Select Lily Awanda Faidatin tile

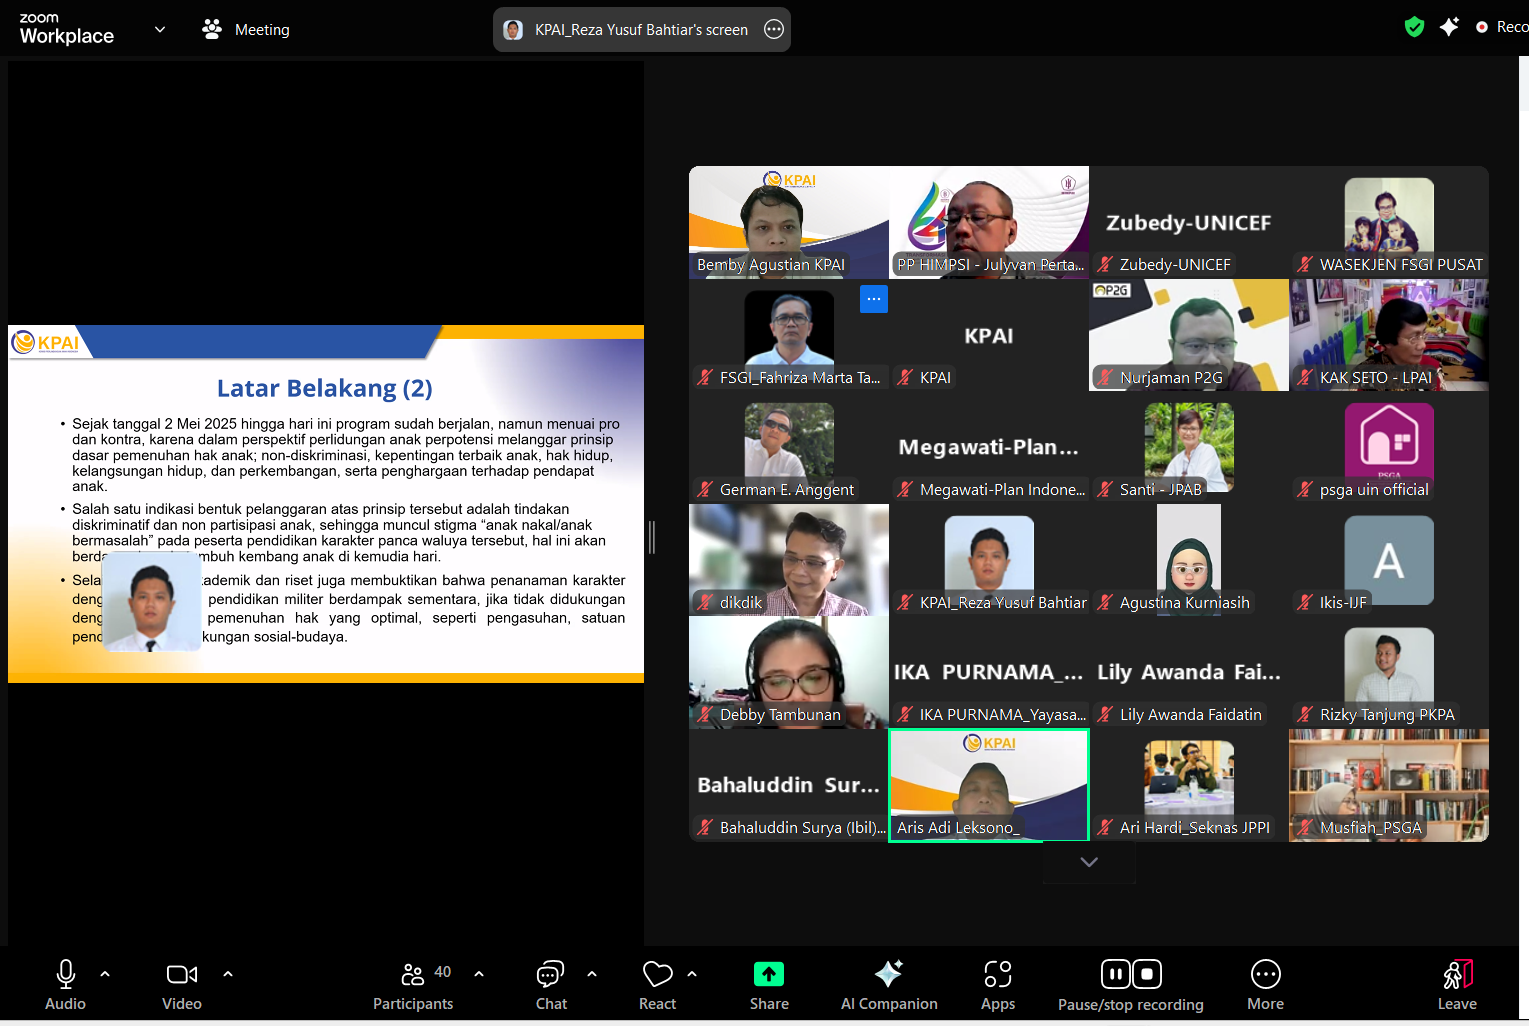pos(1189,672)
